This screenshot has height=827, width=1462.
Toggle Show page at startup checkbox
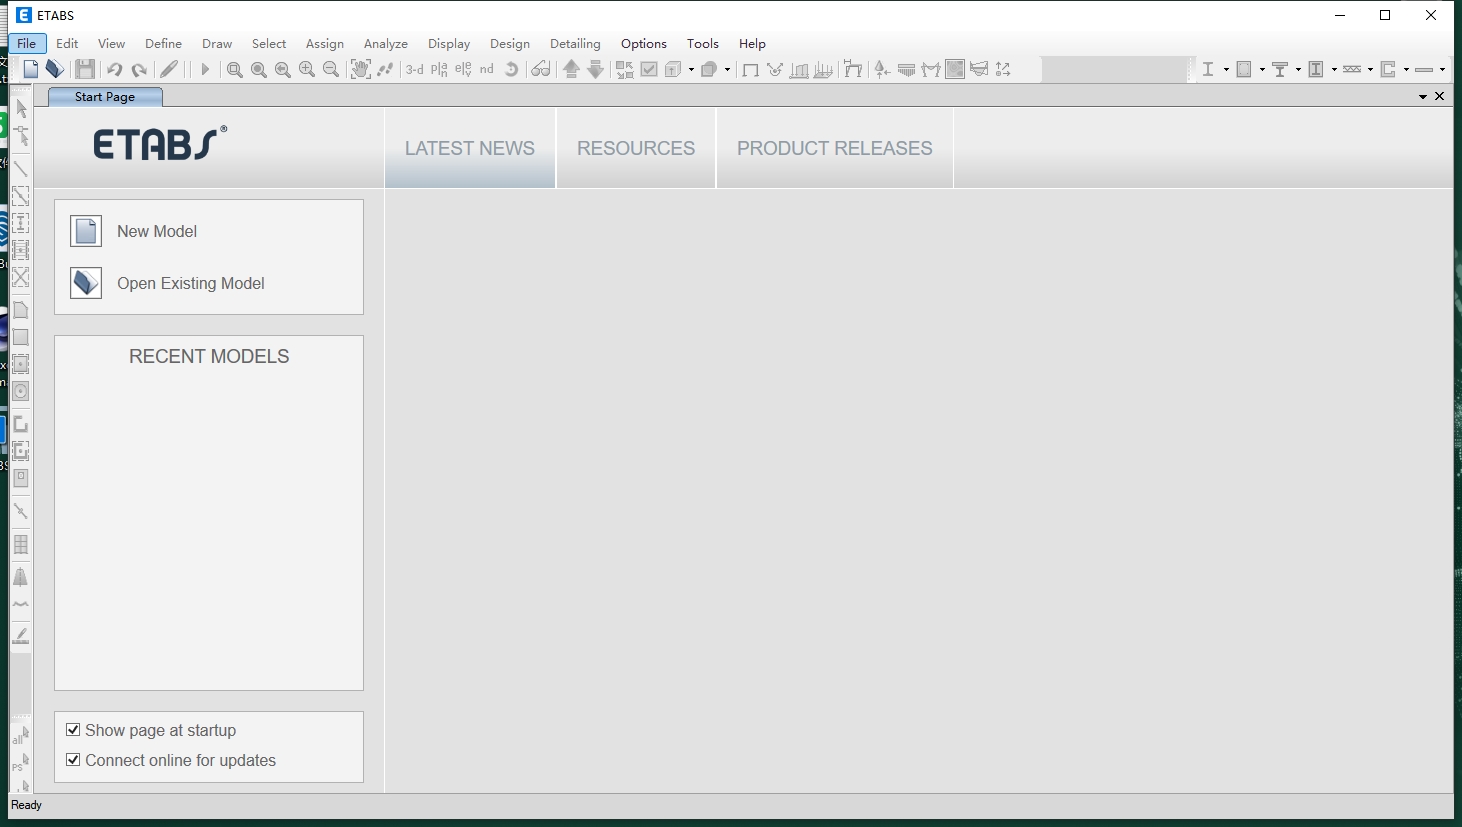click(73, 730)
